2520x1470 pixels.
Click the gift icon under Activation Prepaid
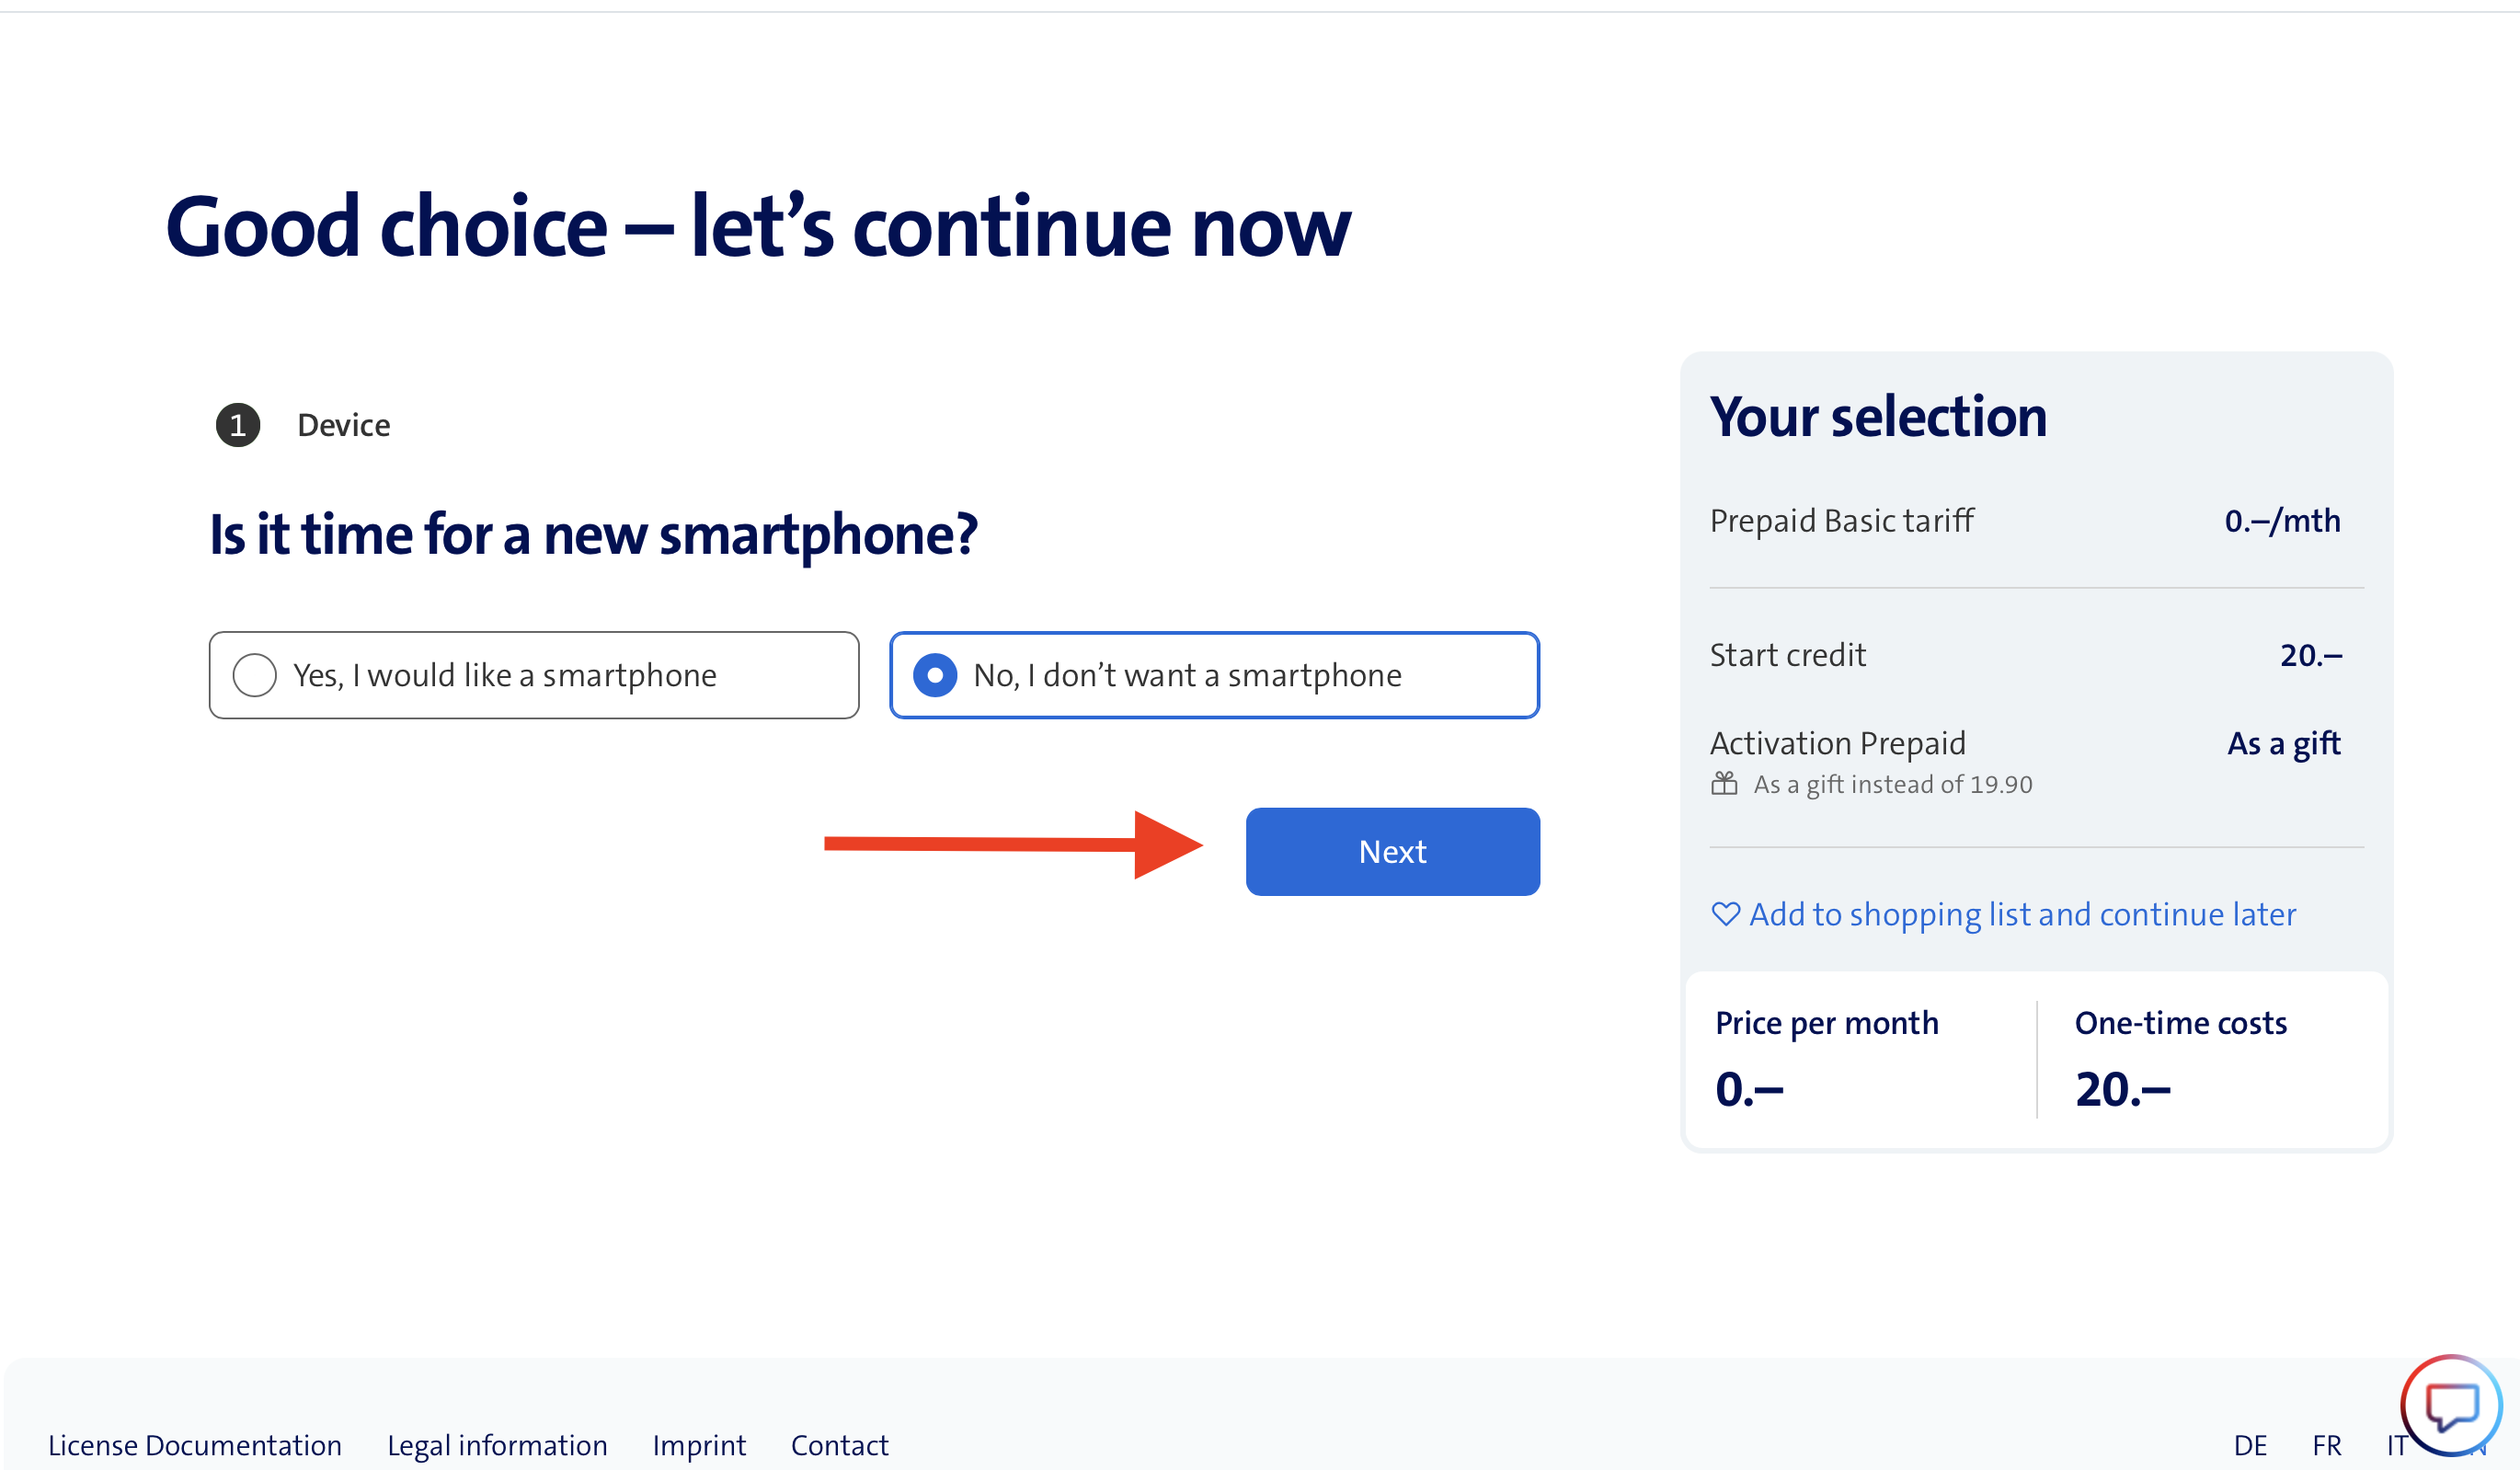pos(1724,784)
